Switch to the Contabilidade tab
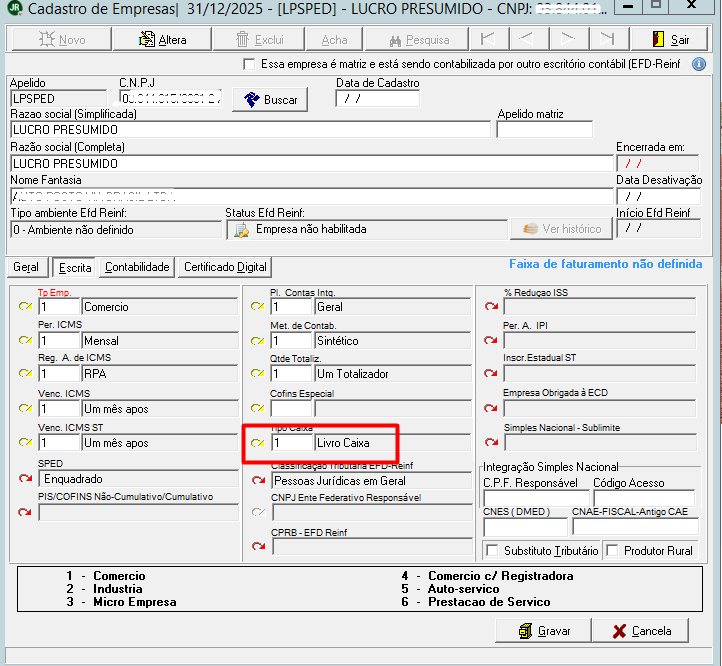Viewport: 722px width, 666px height. (137, 267)
